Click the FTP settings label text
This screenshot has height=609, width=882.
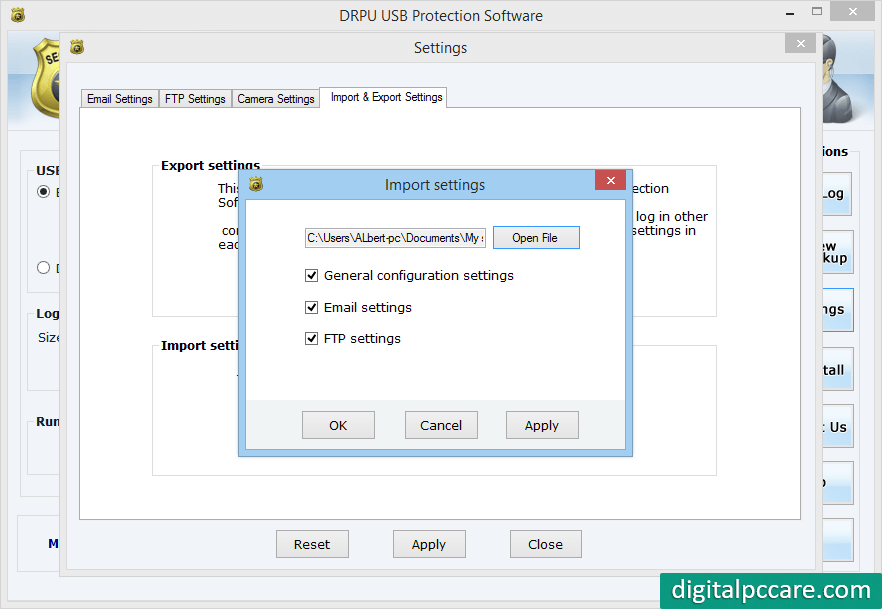[x=362, y=339]
